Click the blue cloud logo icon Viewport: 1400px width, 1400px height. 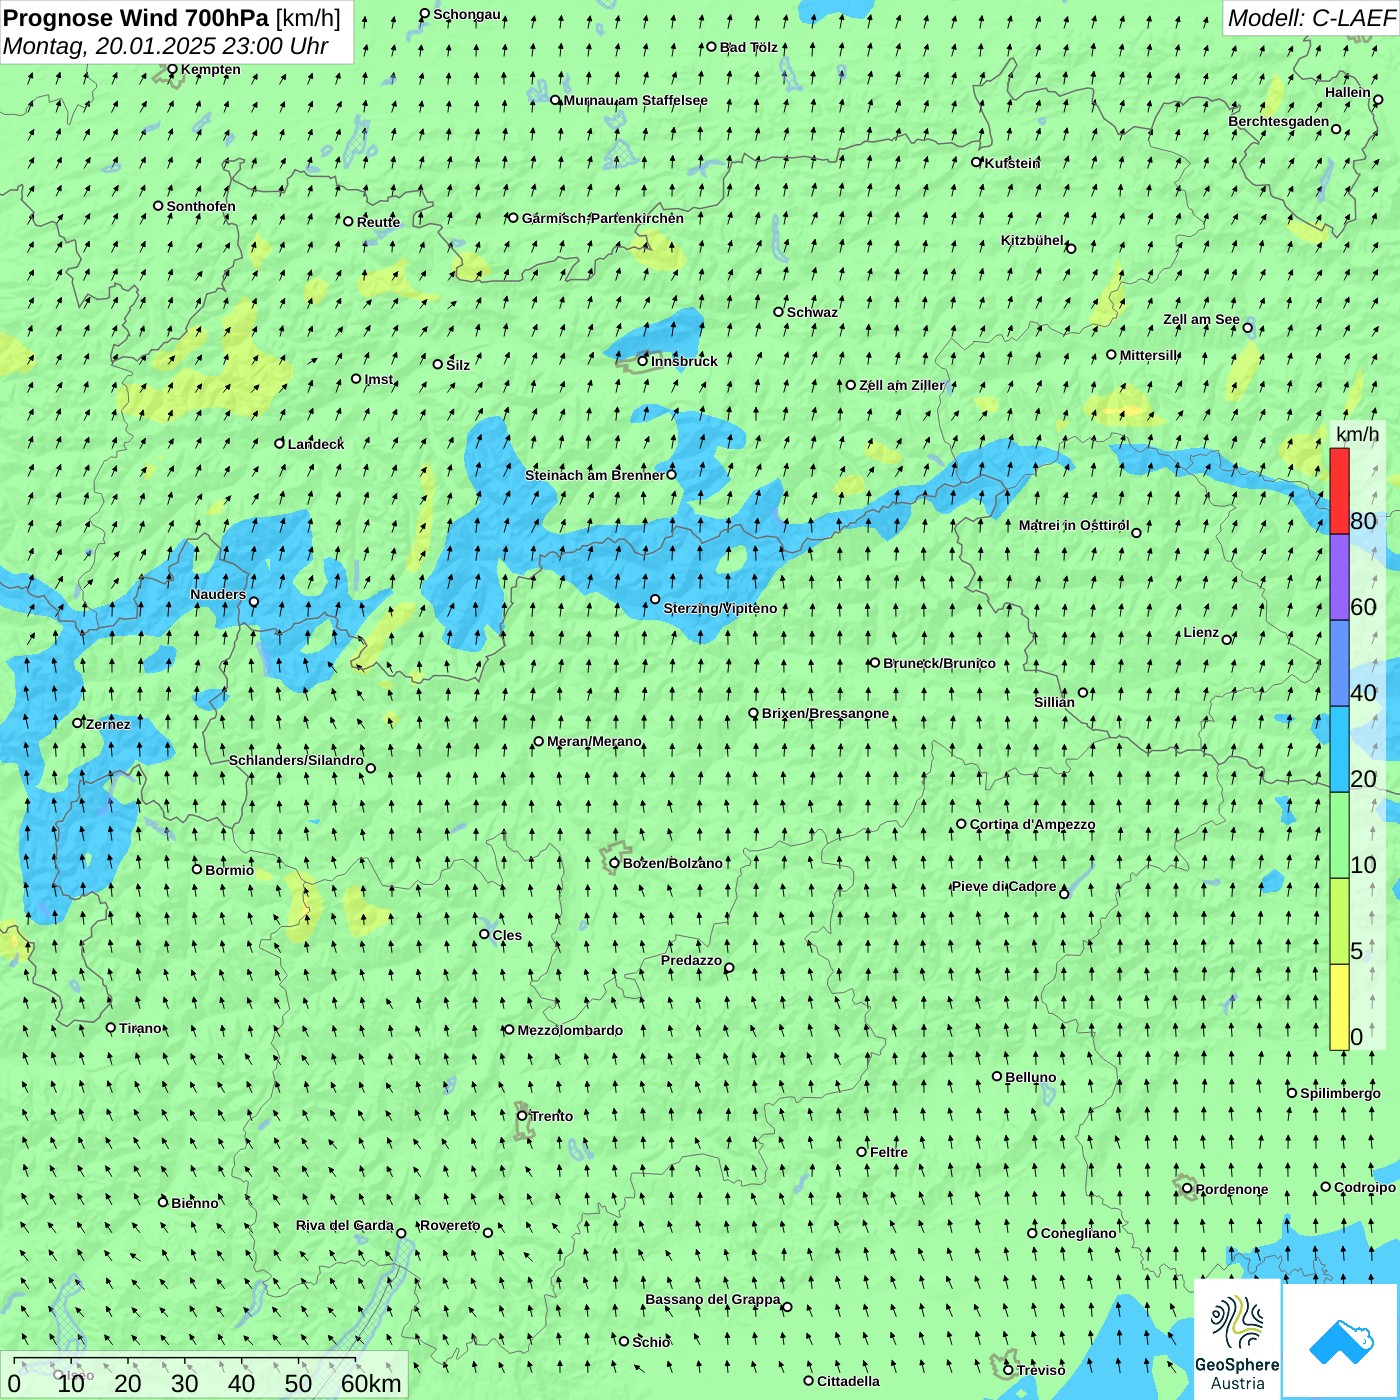pyautogui.click(x=1340, y=1341)
